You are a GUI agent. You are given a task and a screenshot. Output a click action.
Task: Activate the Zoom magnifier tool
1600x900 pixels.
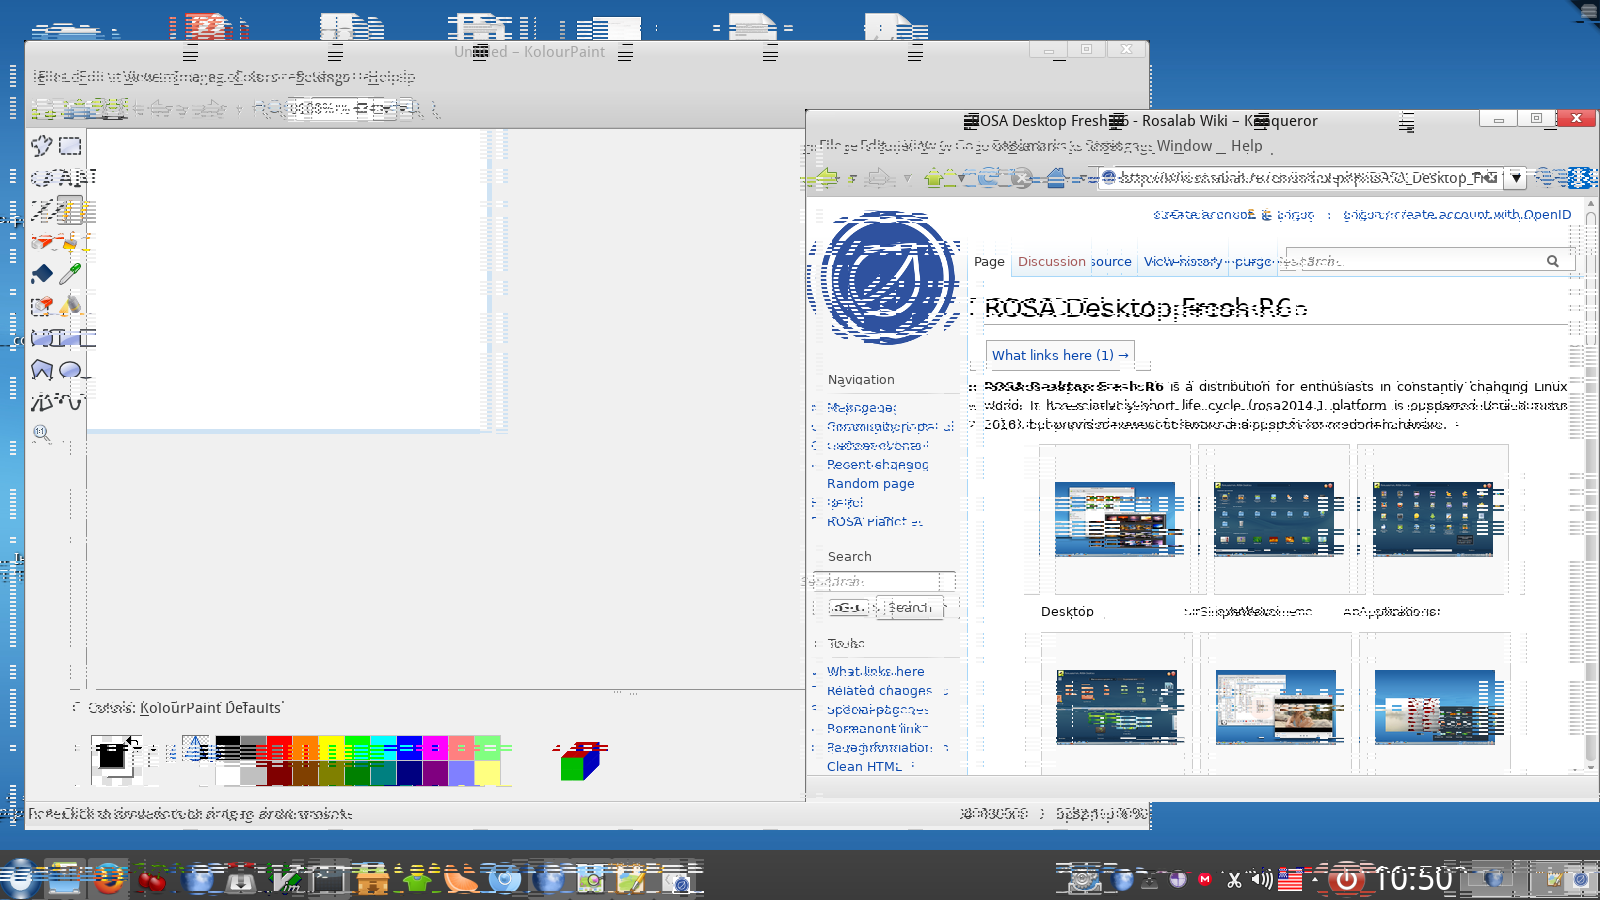coord(42,434)
